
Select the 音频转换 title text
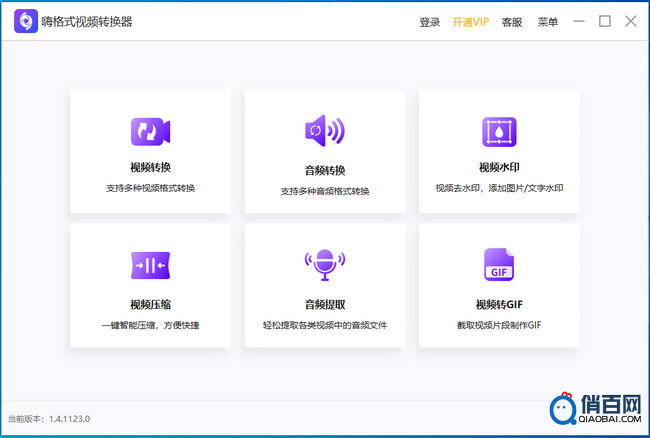point(325,170)
